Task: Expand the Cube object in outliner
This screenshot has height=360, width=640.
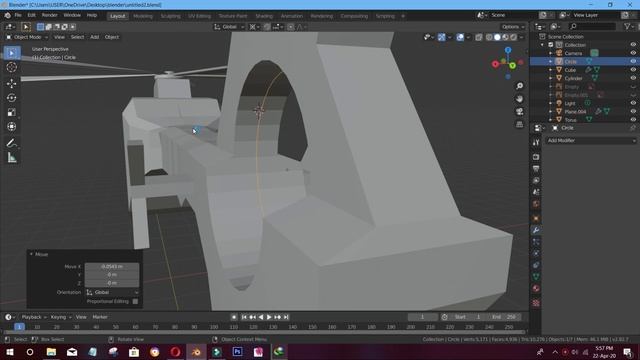Action: 551,70
